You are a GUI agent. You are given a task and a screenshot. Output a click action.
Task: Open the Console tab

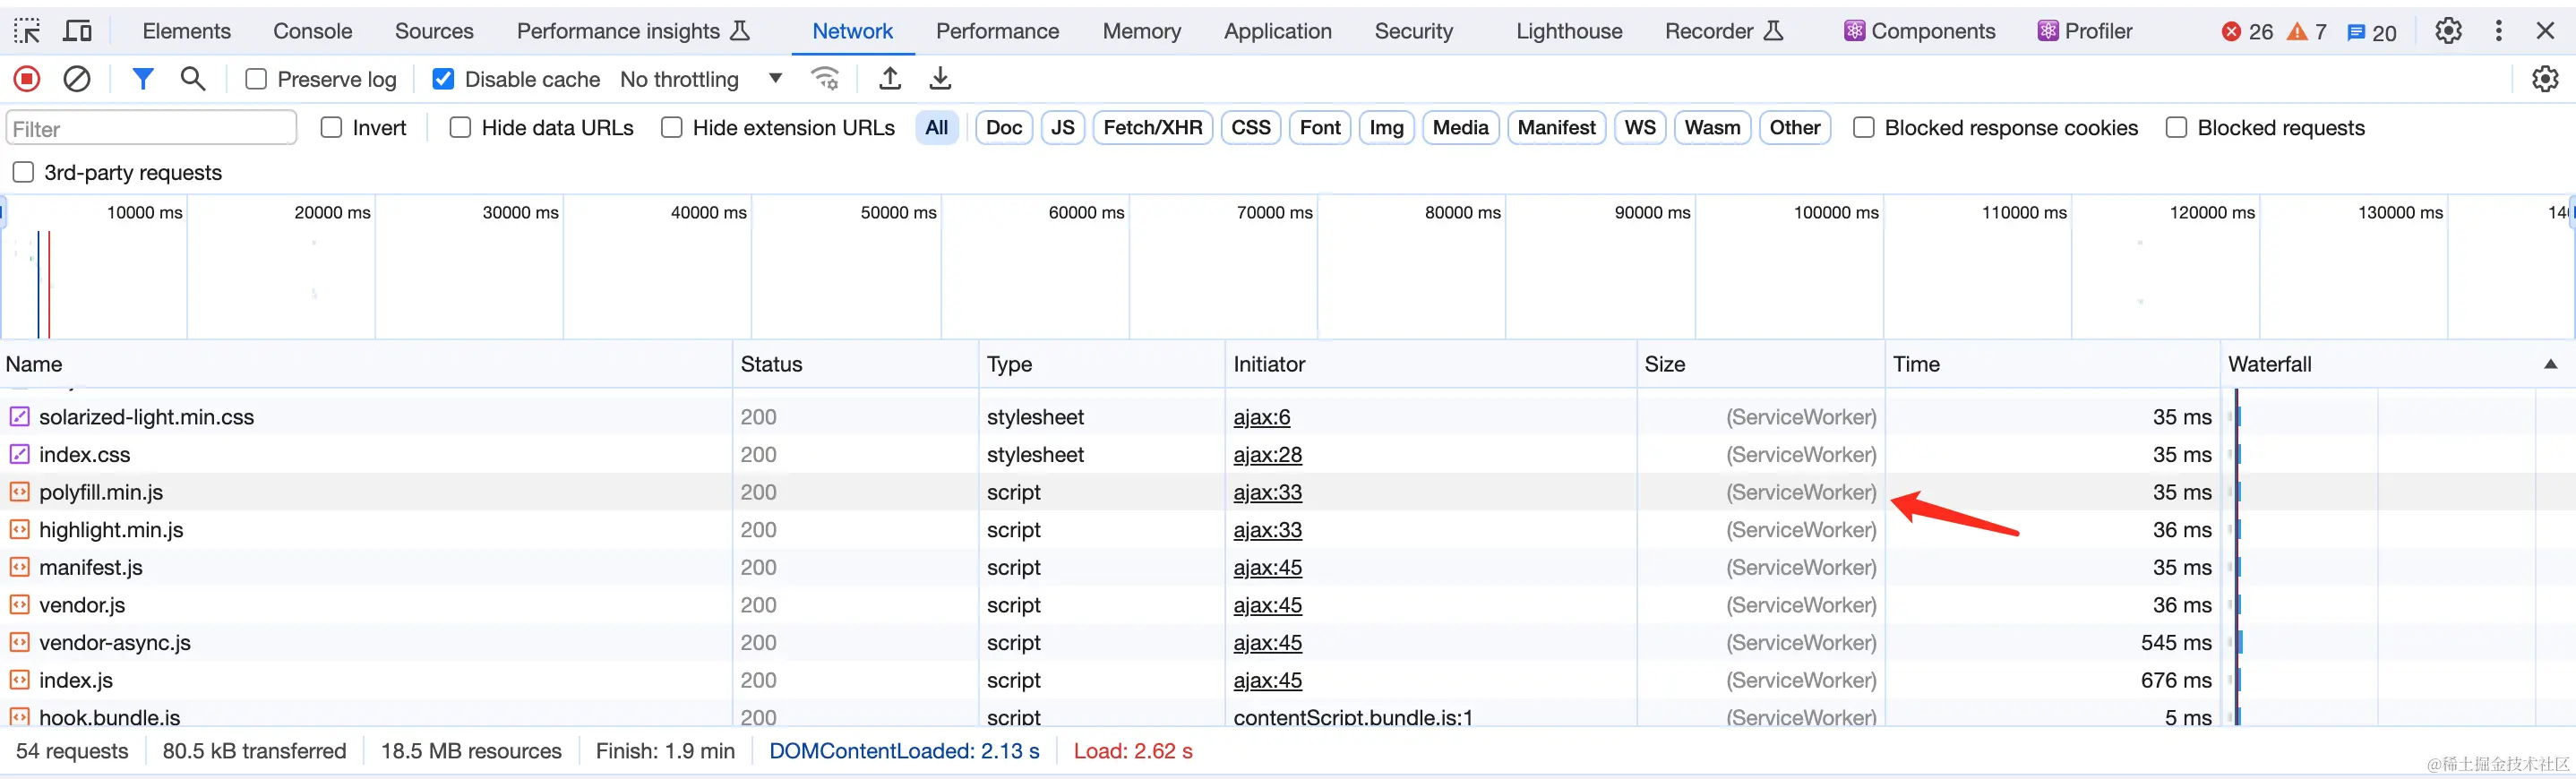coord(313,31)
